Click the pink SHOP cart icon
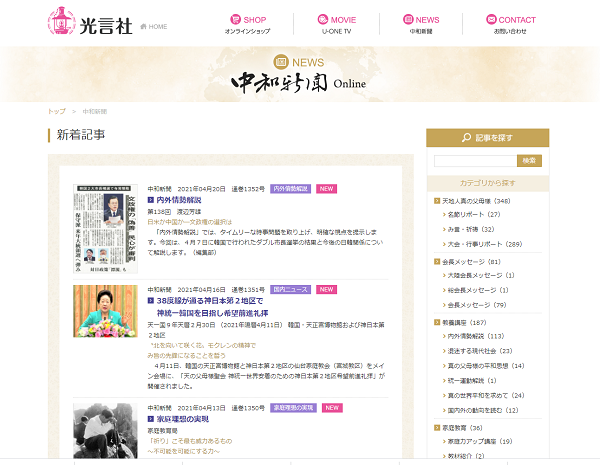The image size is (600, 465). click(x=235, y=19)
